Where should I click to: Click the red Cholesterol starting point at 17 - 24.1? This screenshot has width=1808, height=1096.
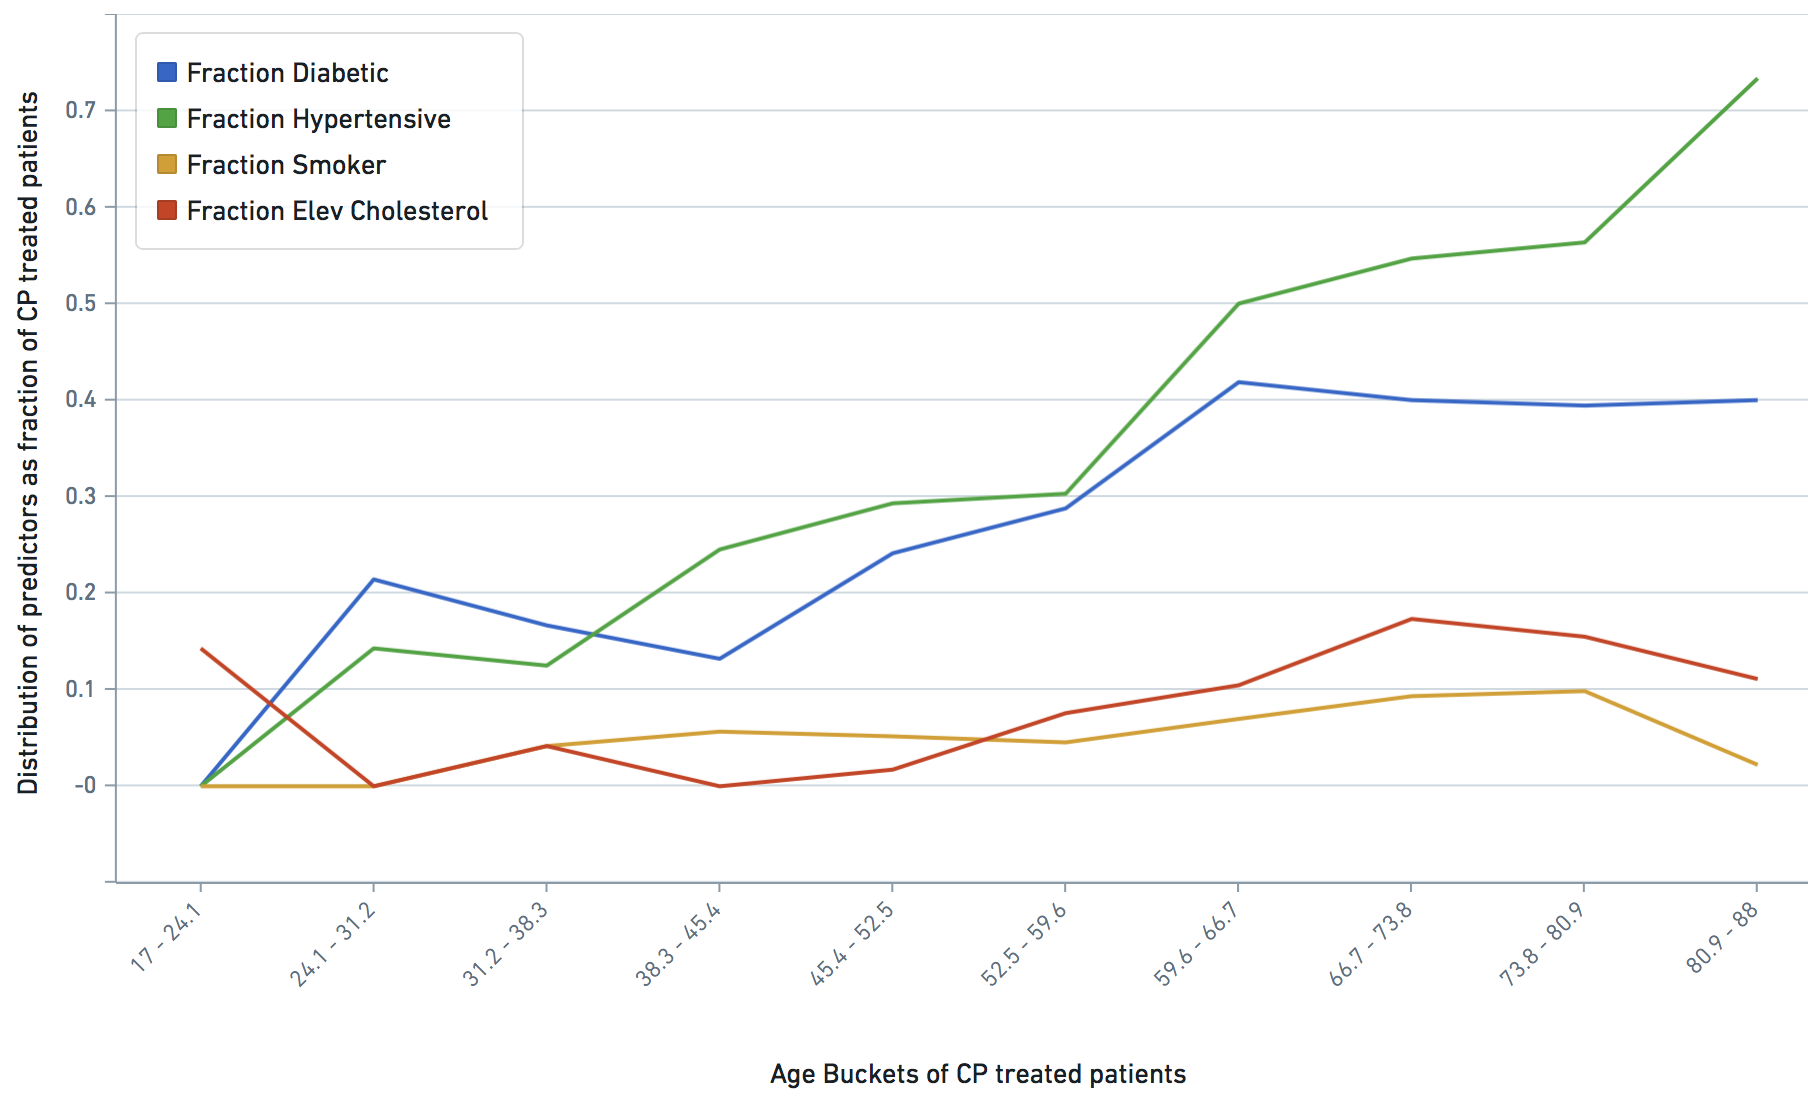[201, 649]
